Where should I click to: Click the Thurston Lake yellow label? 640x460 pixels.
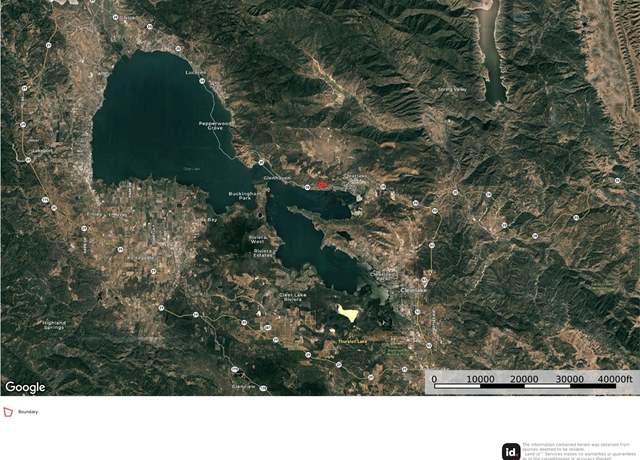(x=353, y=341)
